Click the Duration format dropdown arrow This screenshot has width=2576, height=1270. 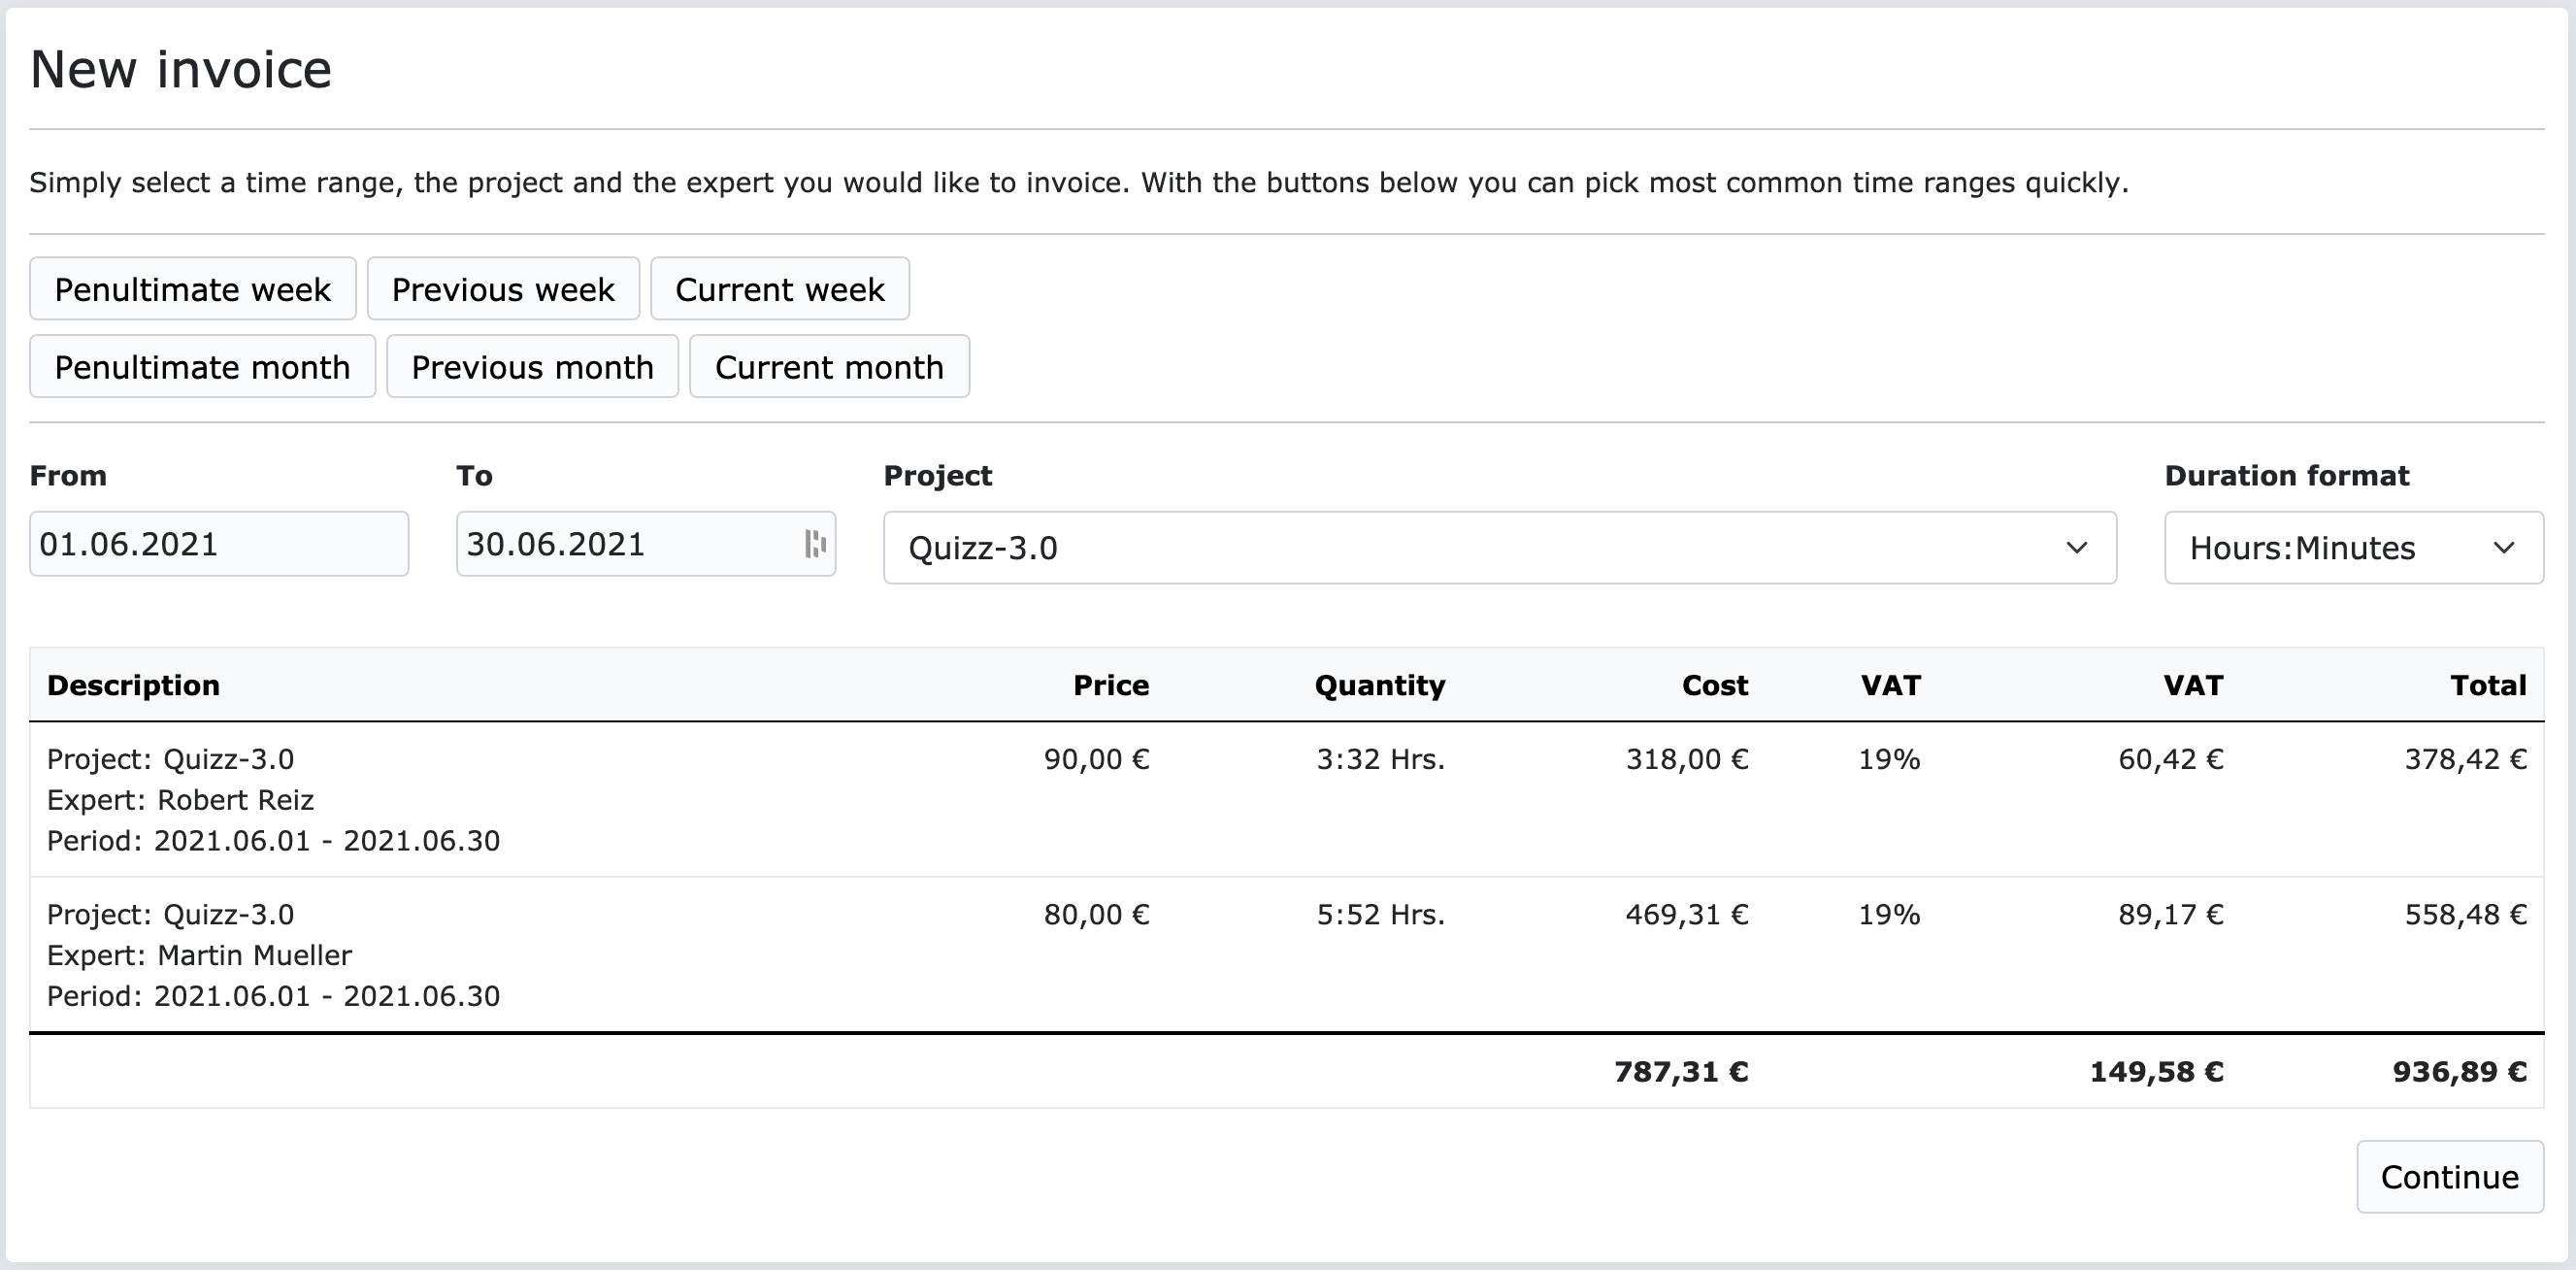click(2505, 547)
